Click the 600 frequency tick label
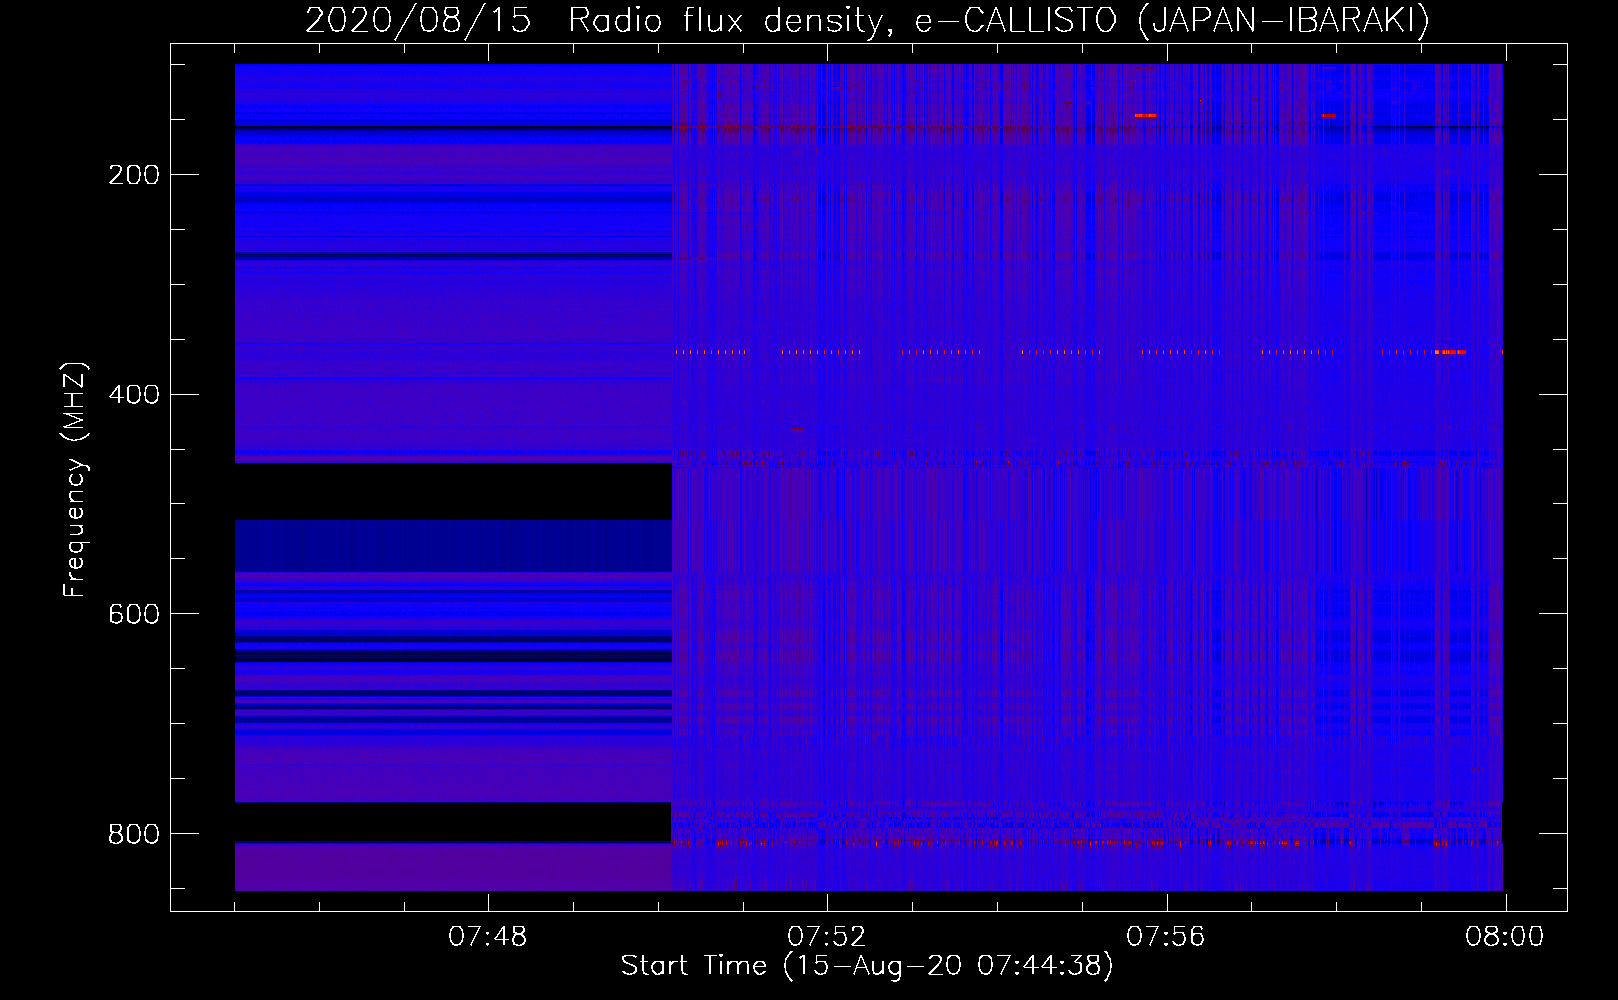Screen dimensions: 1618x1000 [x=134, y=614]
